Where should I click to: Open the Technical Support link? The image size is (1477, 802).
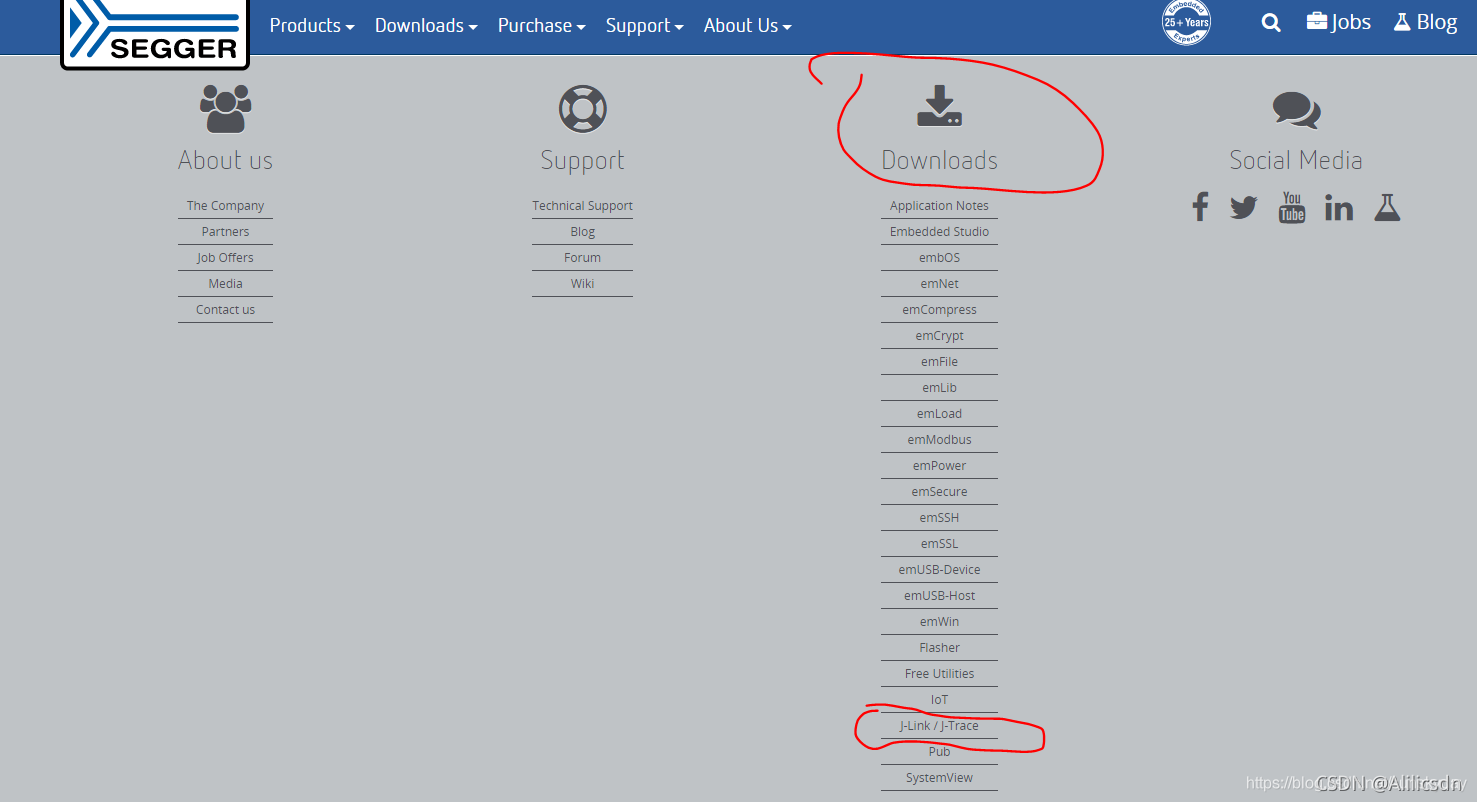[x=582, y=206]
